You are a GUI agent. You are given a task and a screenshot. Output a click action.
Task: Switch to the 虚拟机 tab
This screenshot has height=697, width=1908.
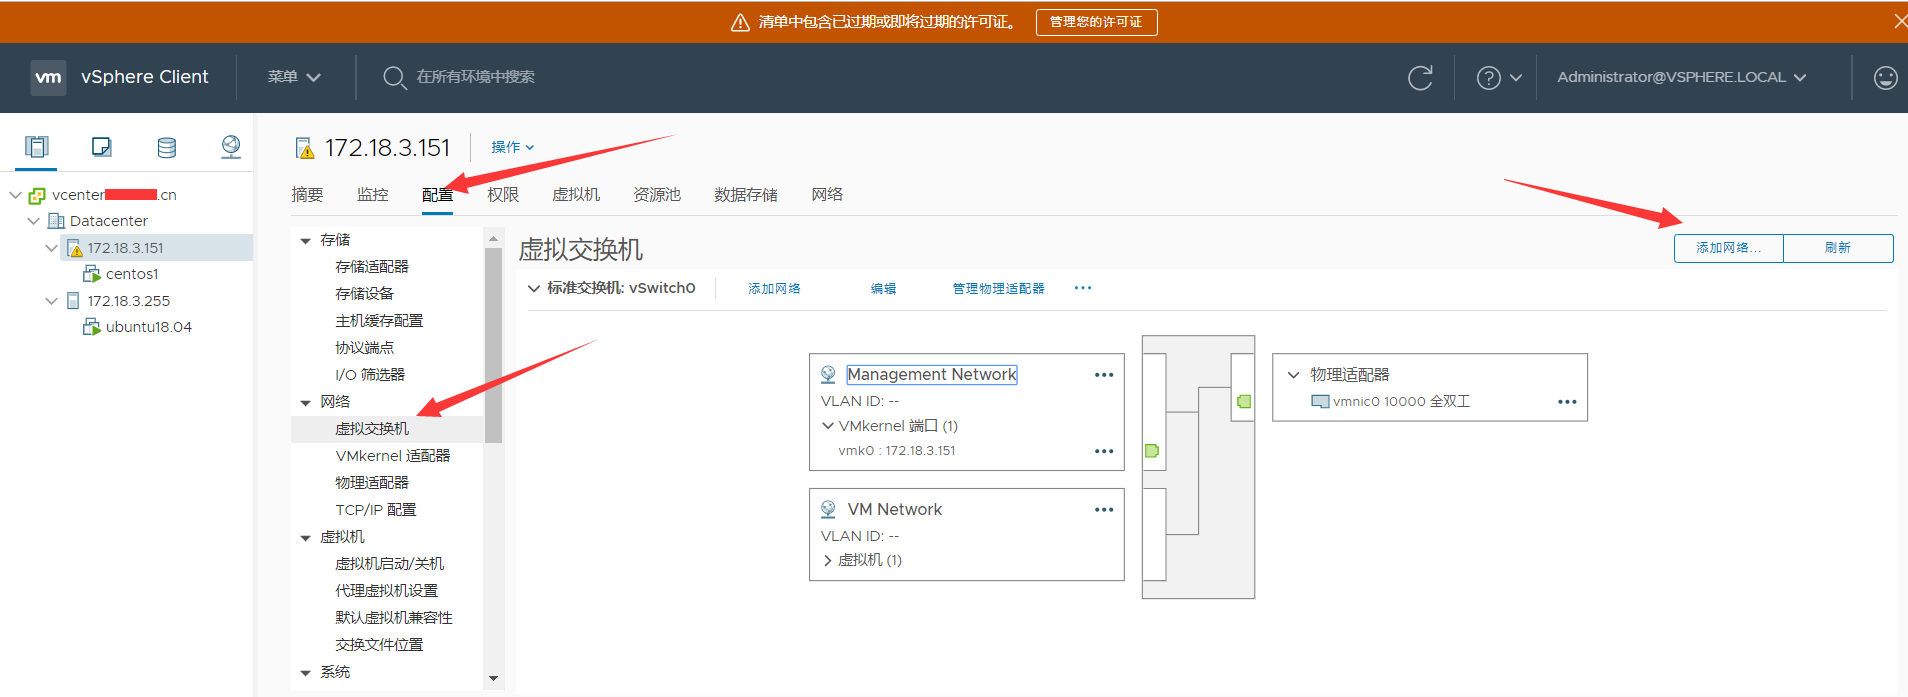(x=576, y=194)
